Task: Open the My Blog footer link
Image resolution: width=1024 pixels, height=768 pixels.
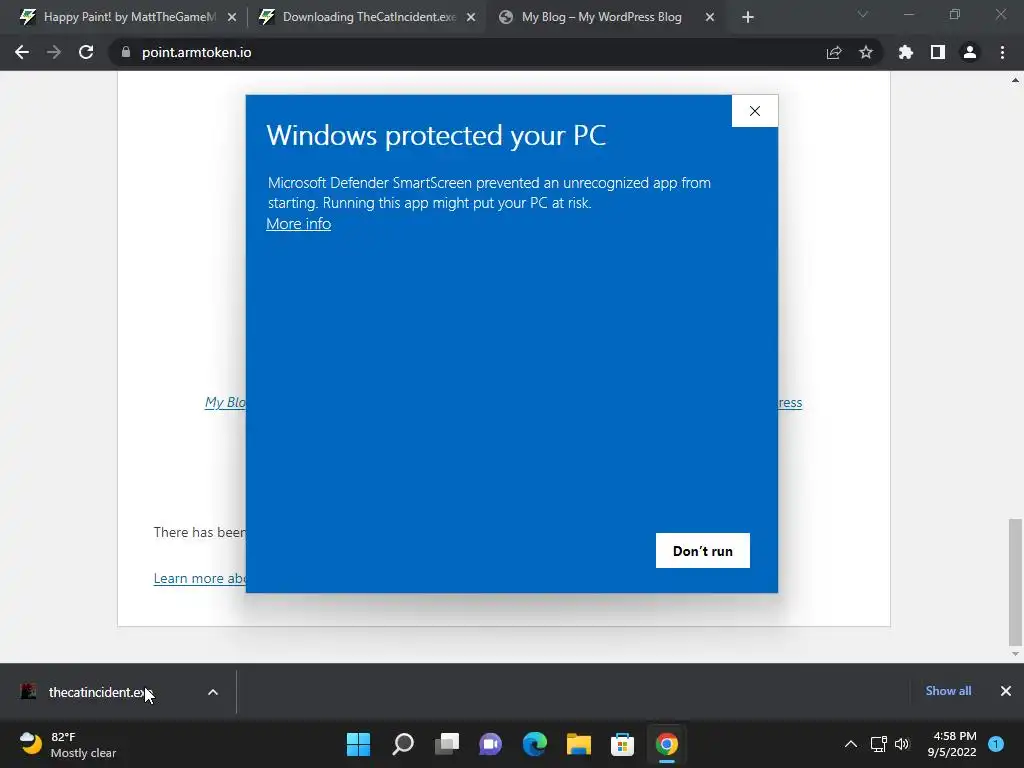Action: (x=225, y=402)
